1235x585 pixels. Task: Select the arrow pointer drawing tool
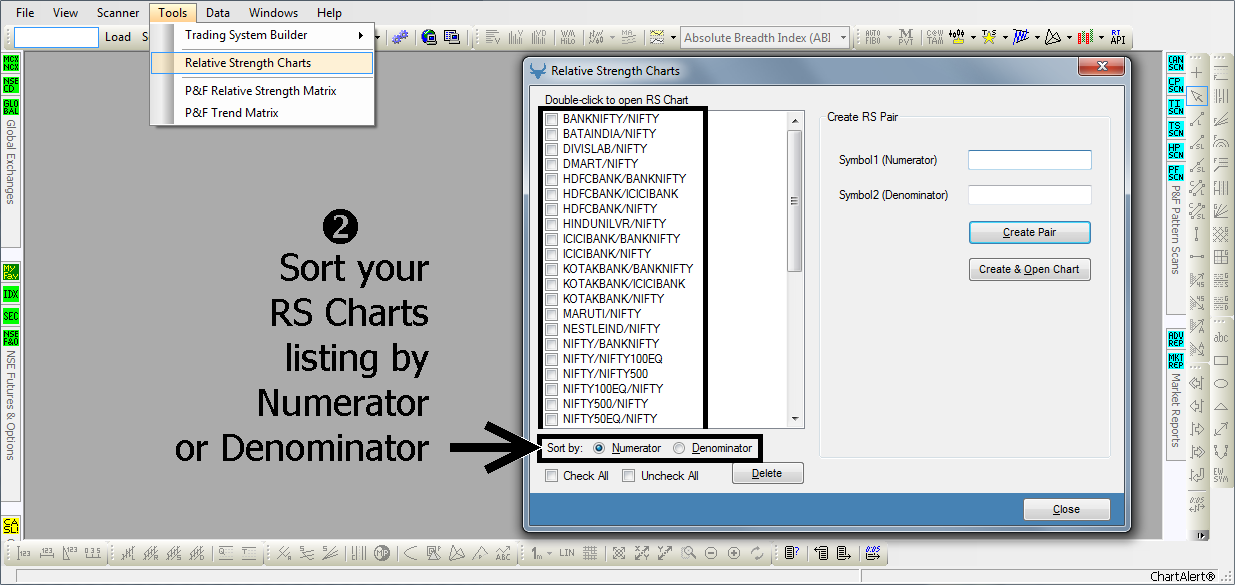tap(1196, 96)
